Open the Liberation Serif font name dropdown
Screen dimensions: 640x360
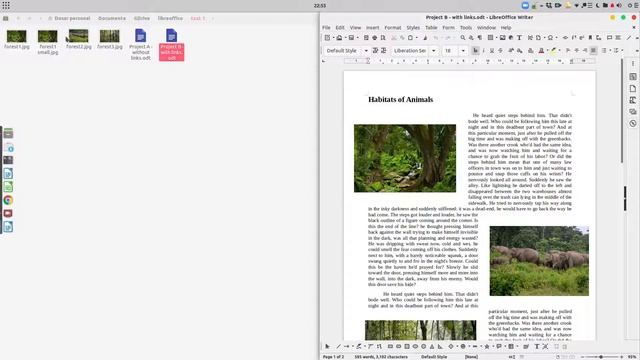[x=433, y=51]
